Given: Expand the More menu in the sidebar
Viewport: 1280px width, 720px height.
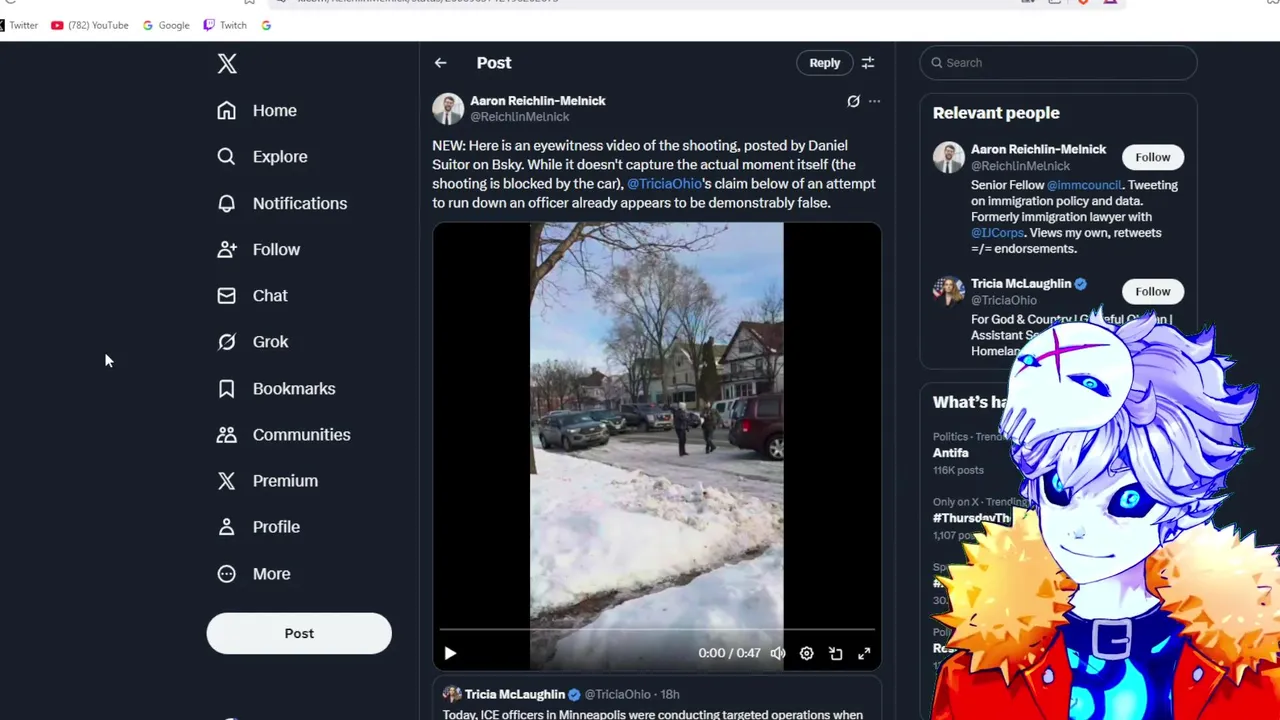Looking at the screenshot, I should [x=254, y=574].
